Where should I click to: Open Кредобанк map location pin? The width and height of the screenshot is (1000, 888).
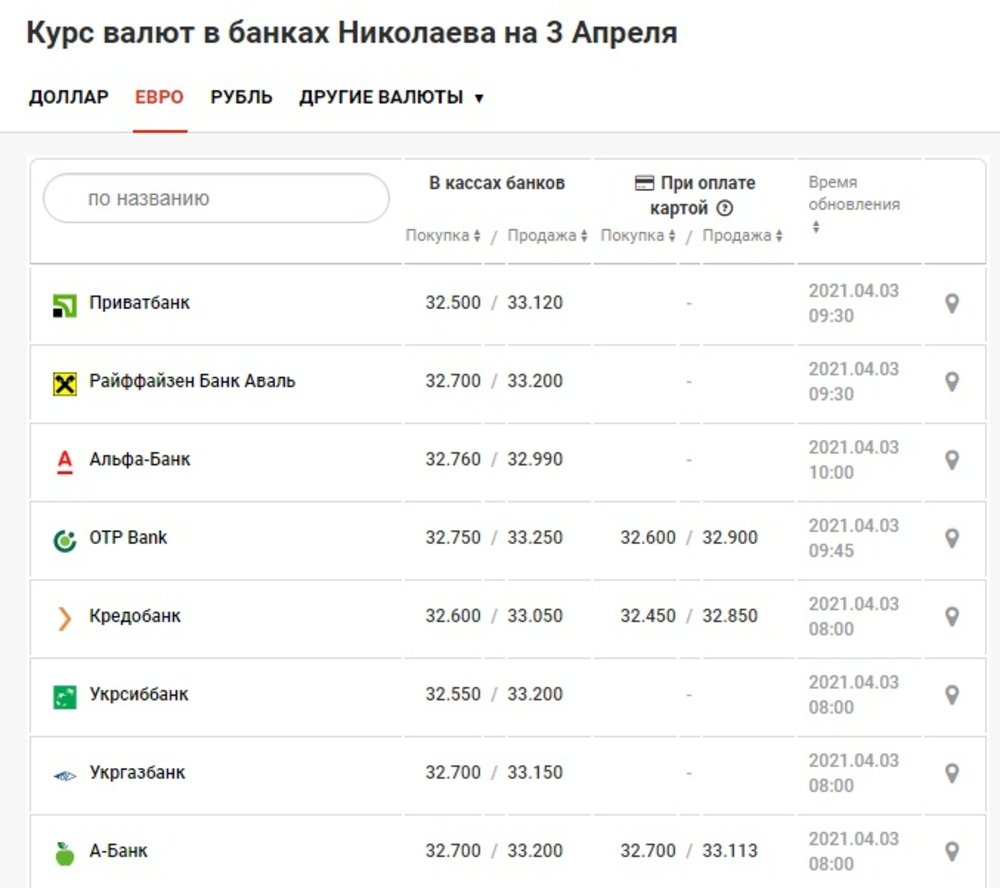click(952, 616)
